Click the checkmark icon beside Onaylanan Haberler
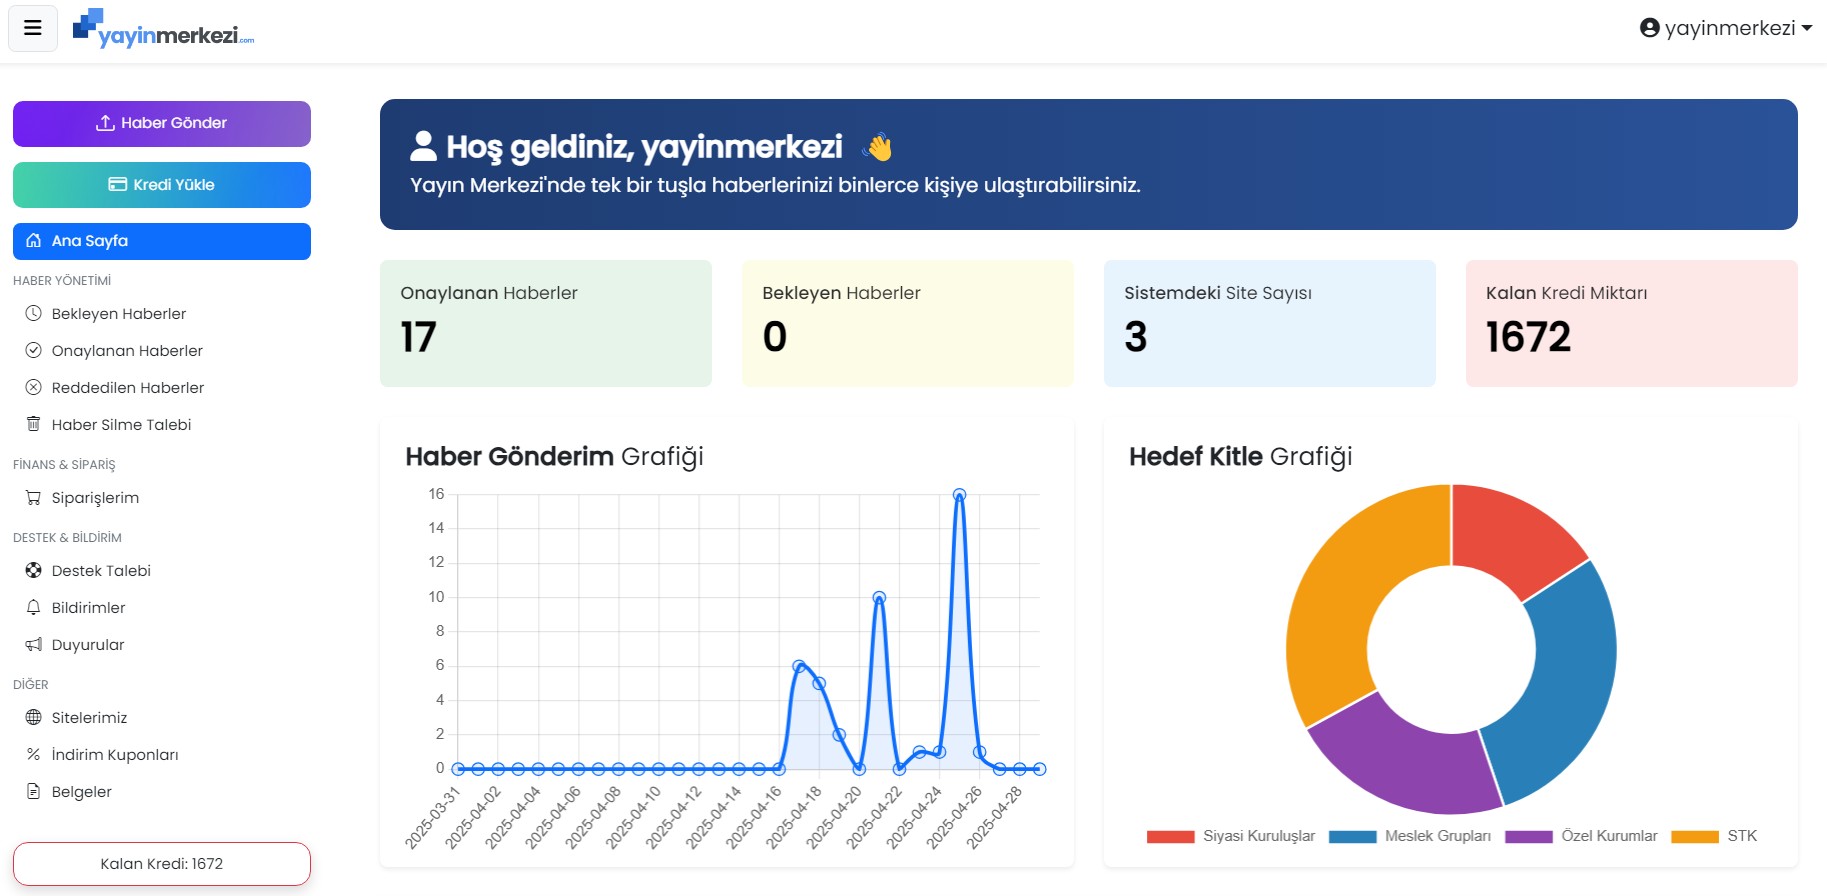1827x896 pixels. [33, 350]
